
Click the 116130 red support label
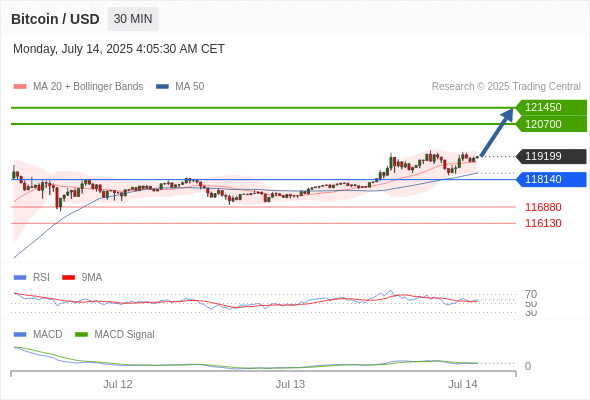click(x=543, y=223)
